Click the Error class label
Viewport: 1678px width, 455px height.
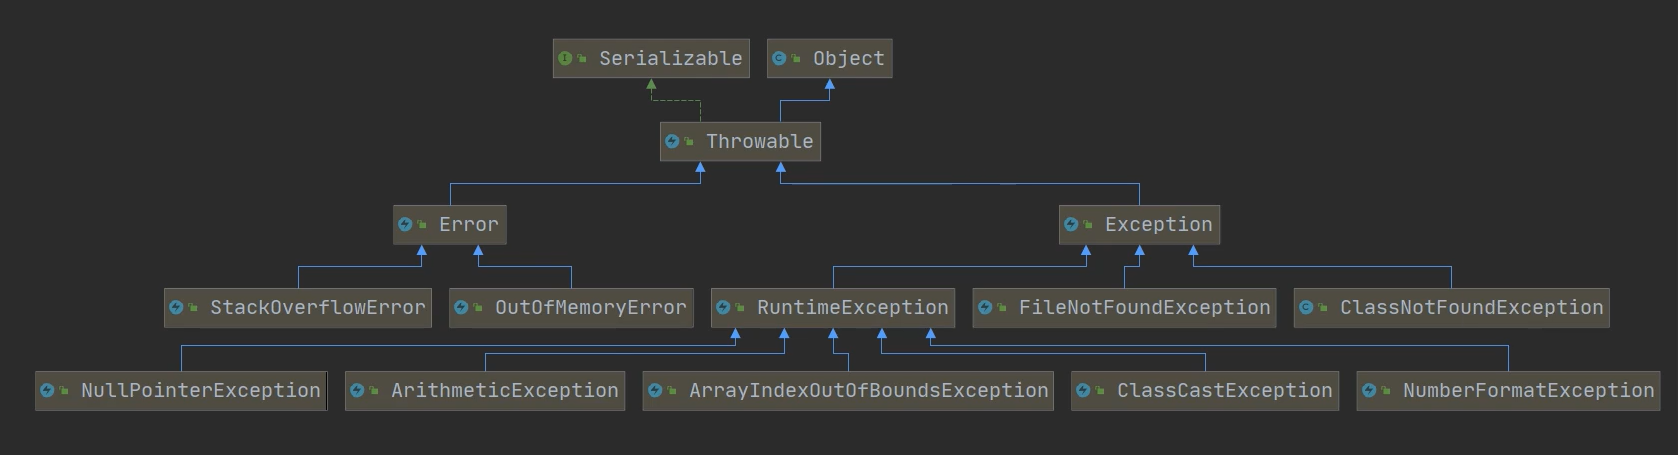pos(468,224)
